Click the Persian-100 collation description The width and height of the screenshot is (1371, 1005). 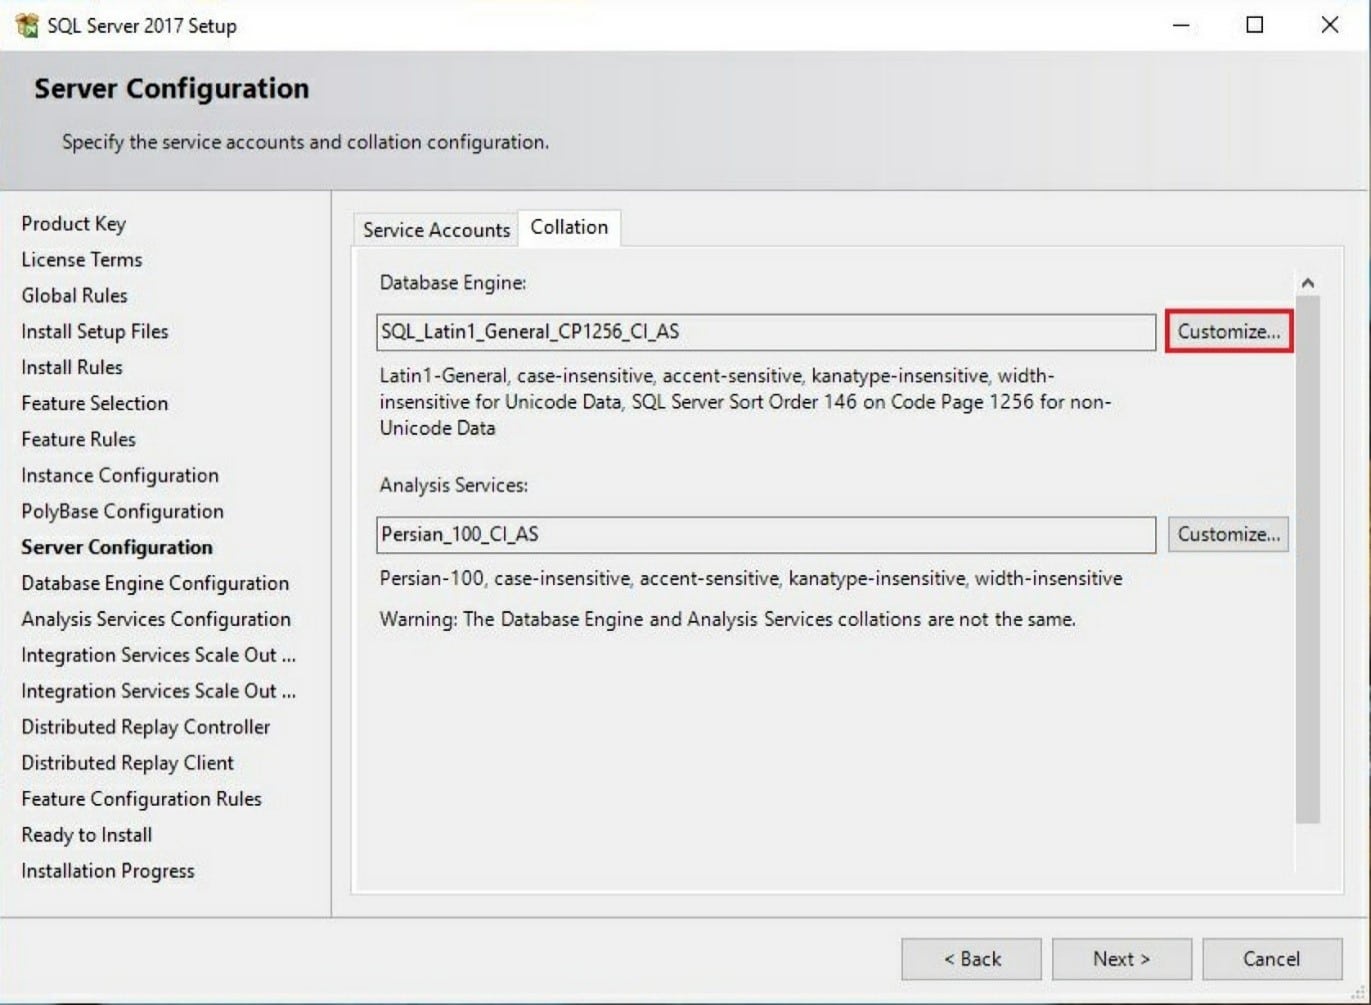tap(750, 579)
